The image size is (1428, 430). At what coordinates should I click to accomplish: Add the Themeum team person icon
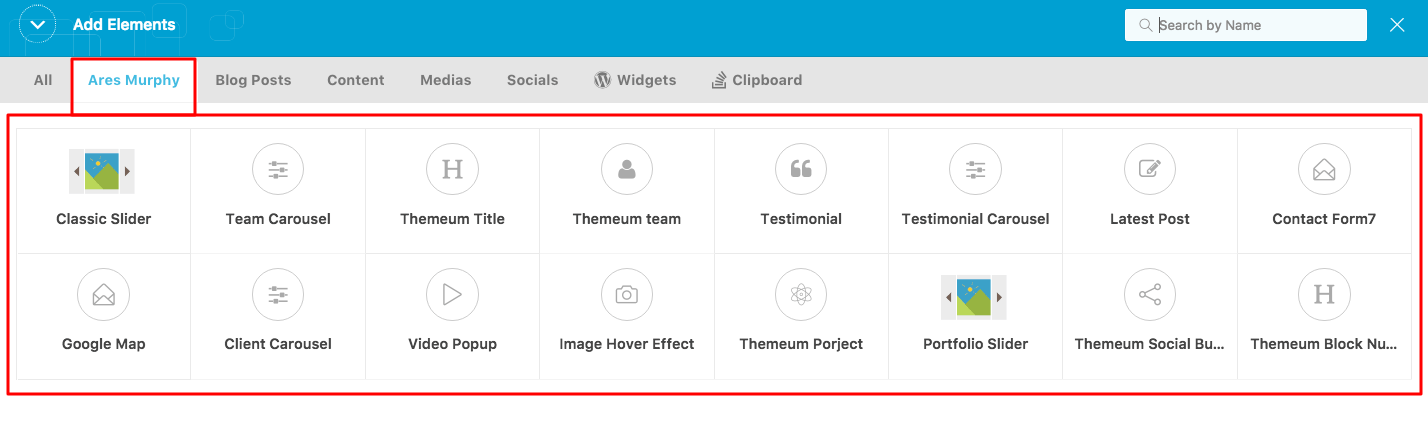627,170
